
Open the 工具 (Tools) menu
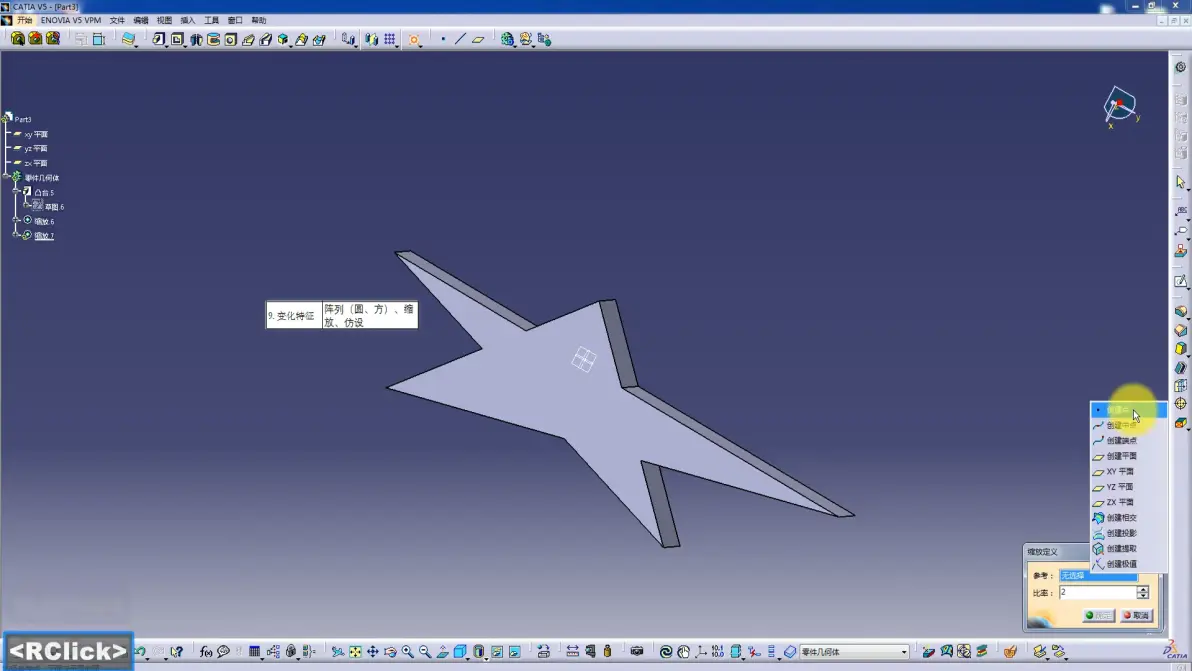pos(211,21)
